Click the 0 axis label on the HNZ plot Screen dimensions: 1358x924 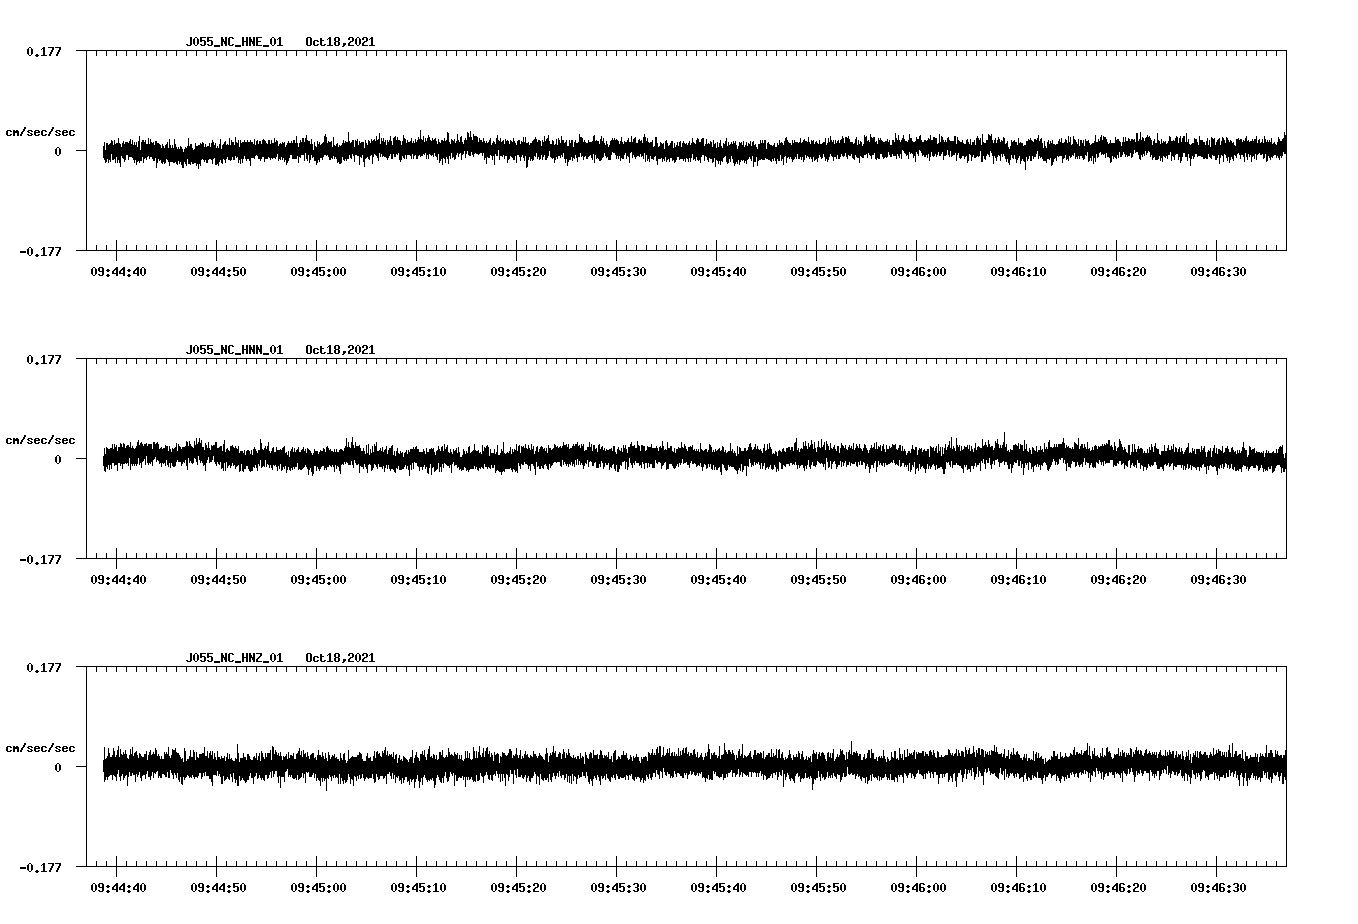[x=58, y=767]
